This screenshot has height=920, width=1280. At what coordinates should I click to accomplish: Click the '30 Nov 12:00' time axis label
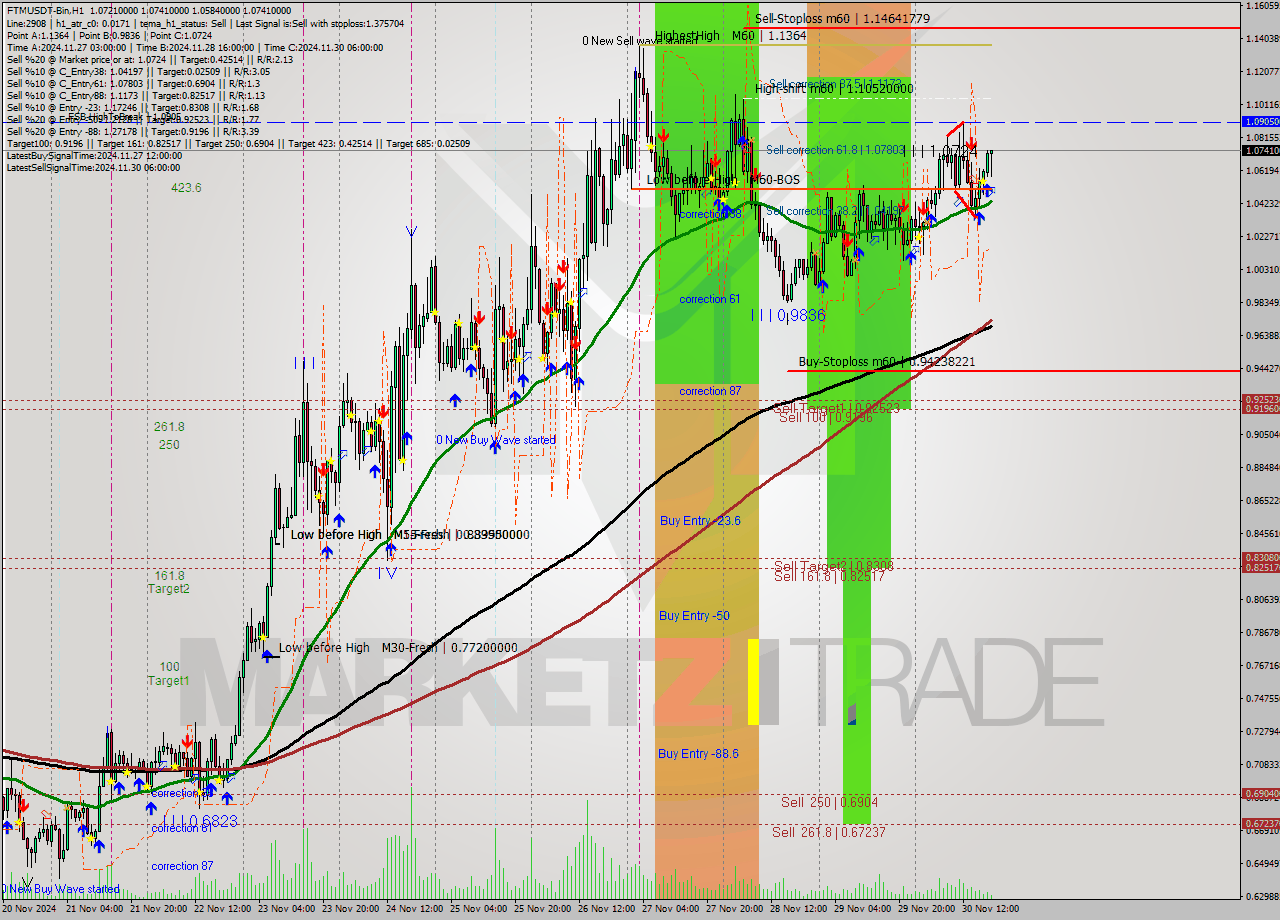991,909
